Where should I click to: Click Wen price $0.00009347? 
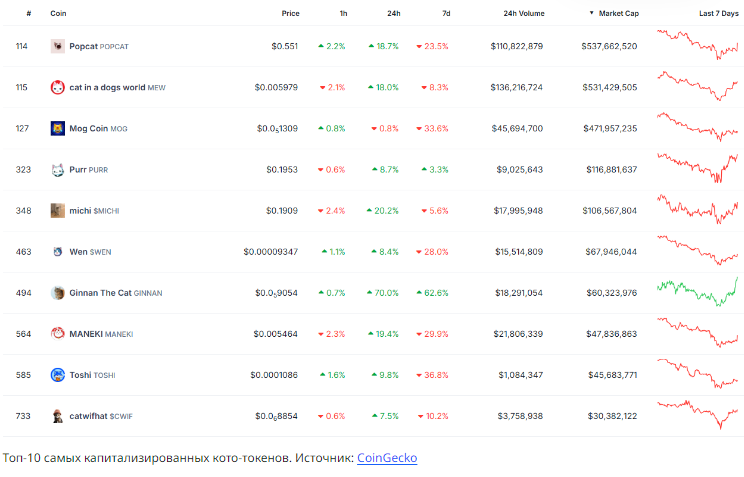tap(270, 252)
